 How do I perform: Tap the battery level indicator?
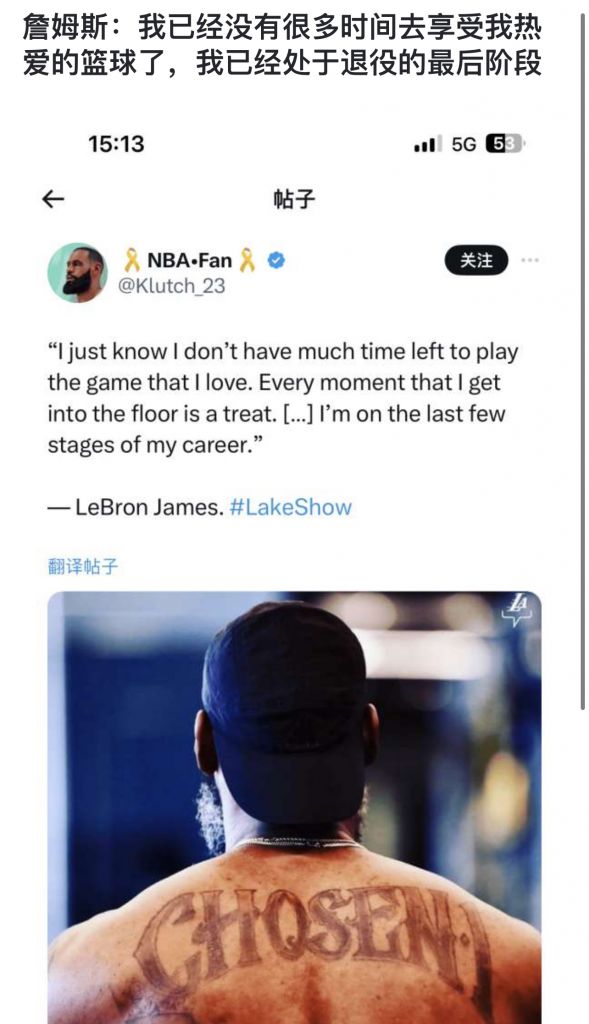coord(505,144)
